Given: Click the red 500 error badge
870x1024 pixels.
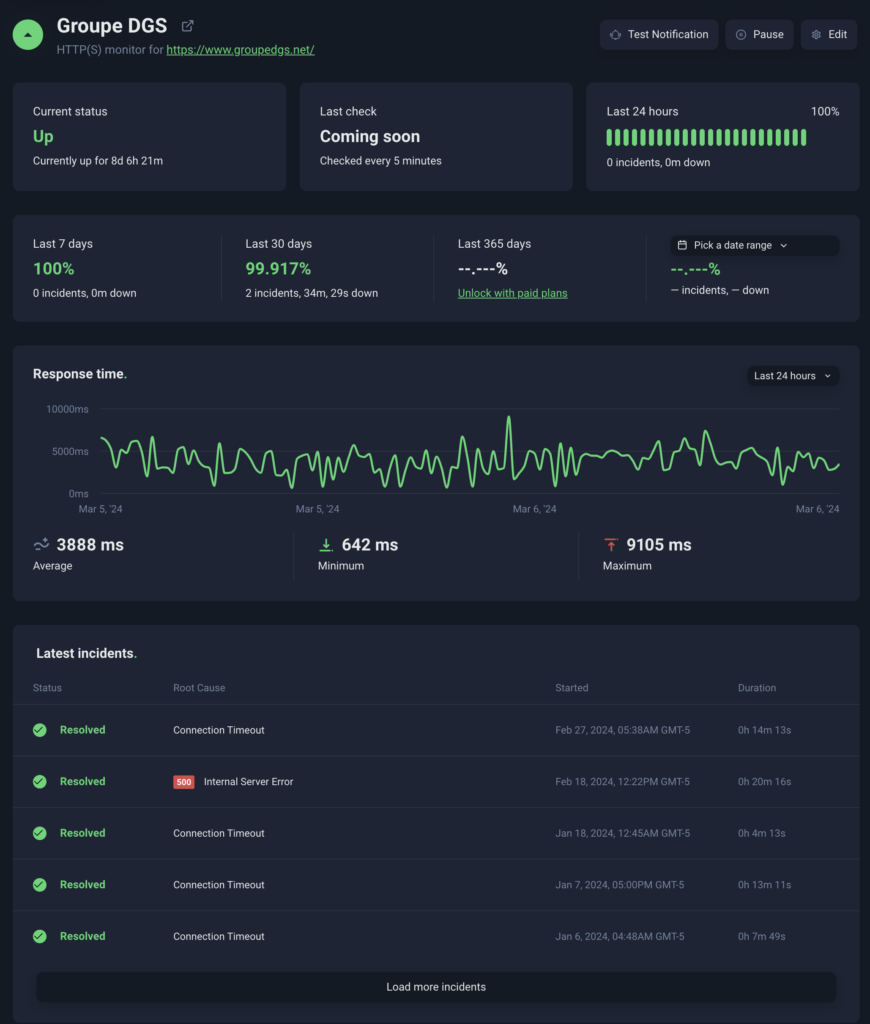Looking at the screenshot, I should (184, 782).
